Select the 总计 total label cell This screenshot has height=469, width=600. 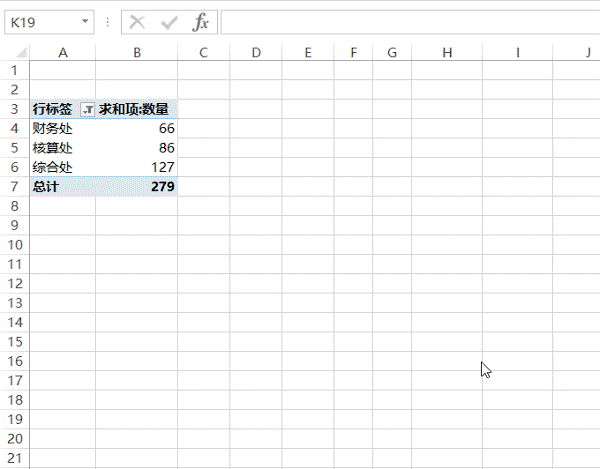tap(63, 187)
